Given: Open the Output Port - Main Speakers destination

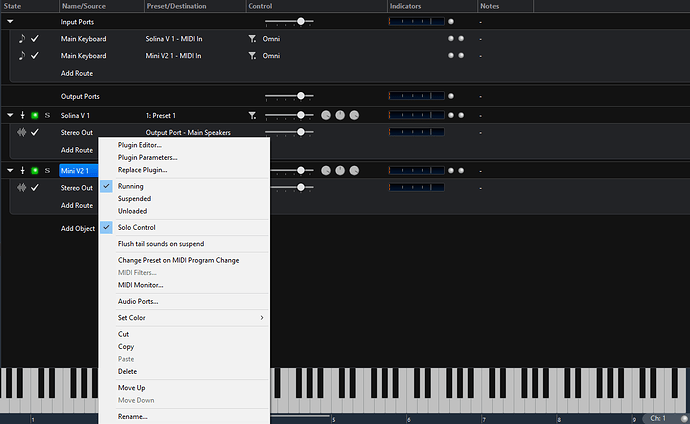Looking at the screenshot, I should click(x=188, y=132).
